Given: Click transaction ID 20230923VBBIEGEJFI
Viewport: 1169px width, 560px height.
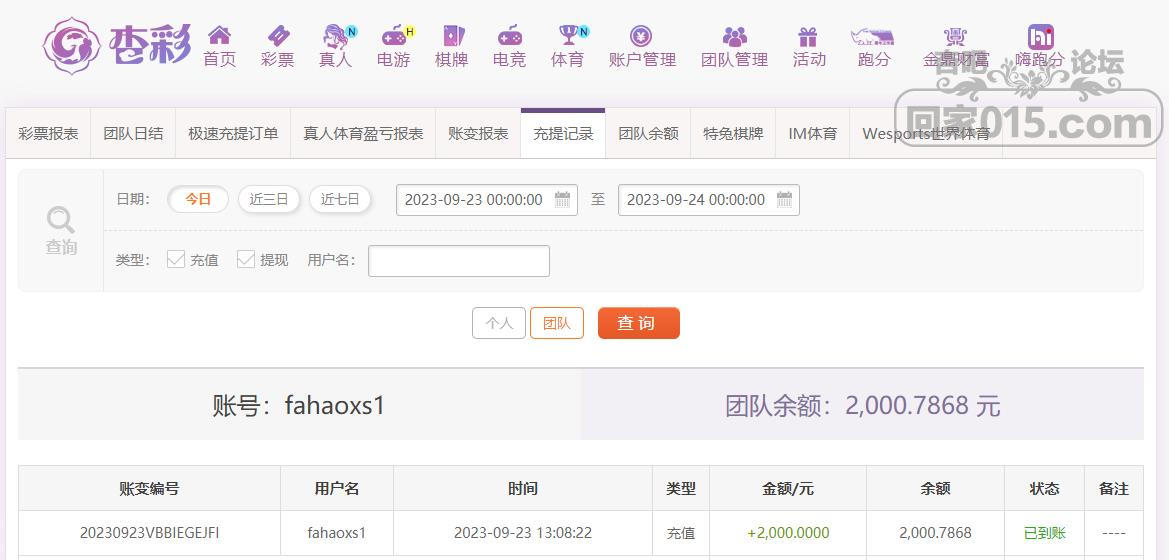Looking at the screenshot, I should tap(149, 533).
